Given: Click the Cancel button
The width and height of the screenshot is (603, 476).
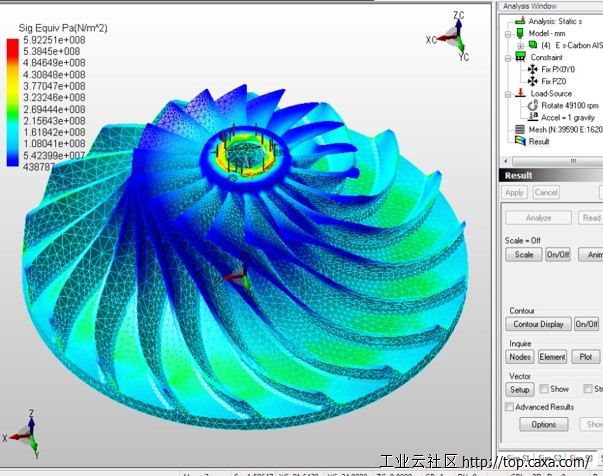Looking at the screenshot, I should coord(546,192).
